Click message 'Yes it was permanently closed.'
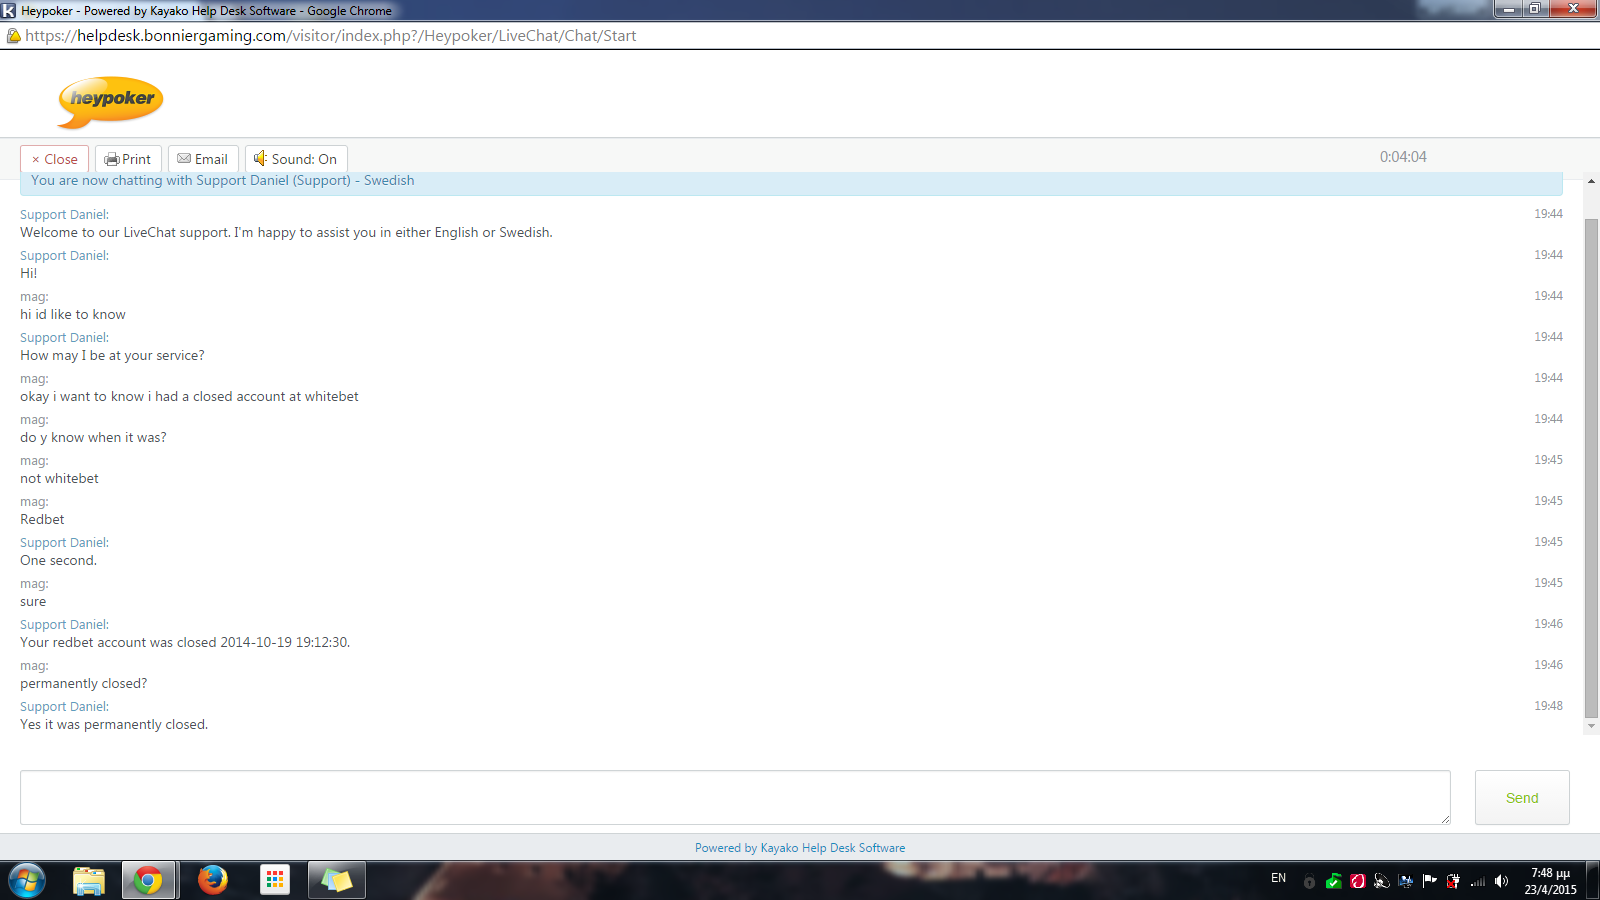The height and width of the screenshot is (900, 1600). (114, 725)
